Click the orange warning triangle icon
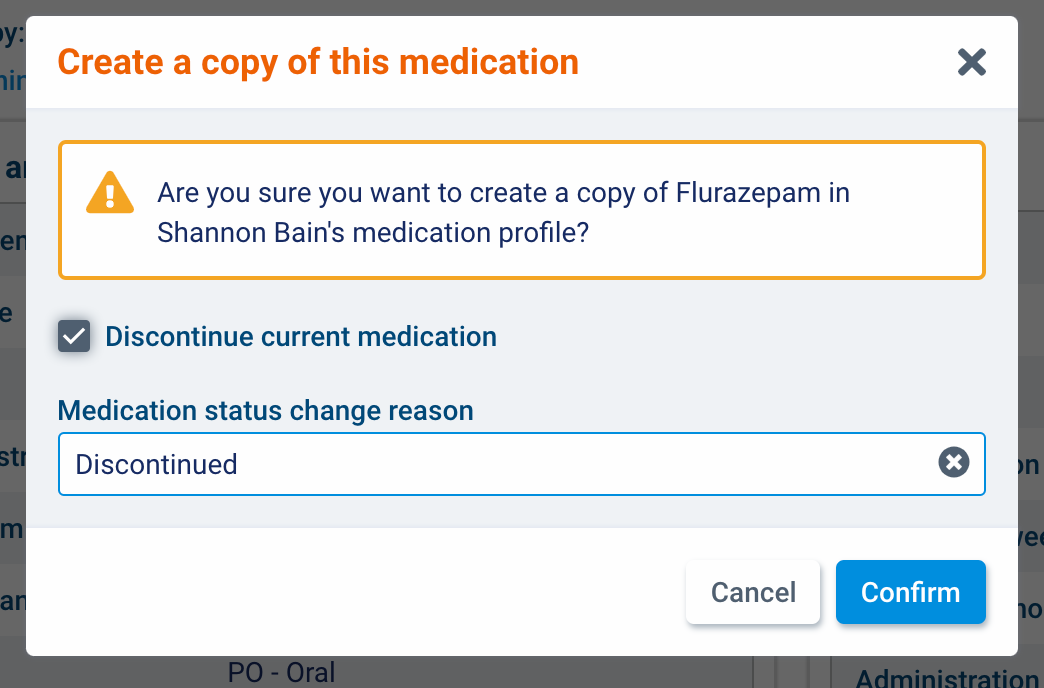The width and height of the screenshot is (1044, 688). (109, 193)
